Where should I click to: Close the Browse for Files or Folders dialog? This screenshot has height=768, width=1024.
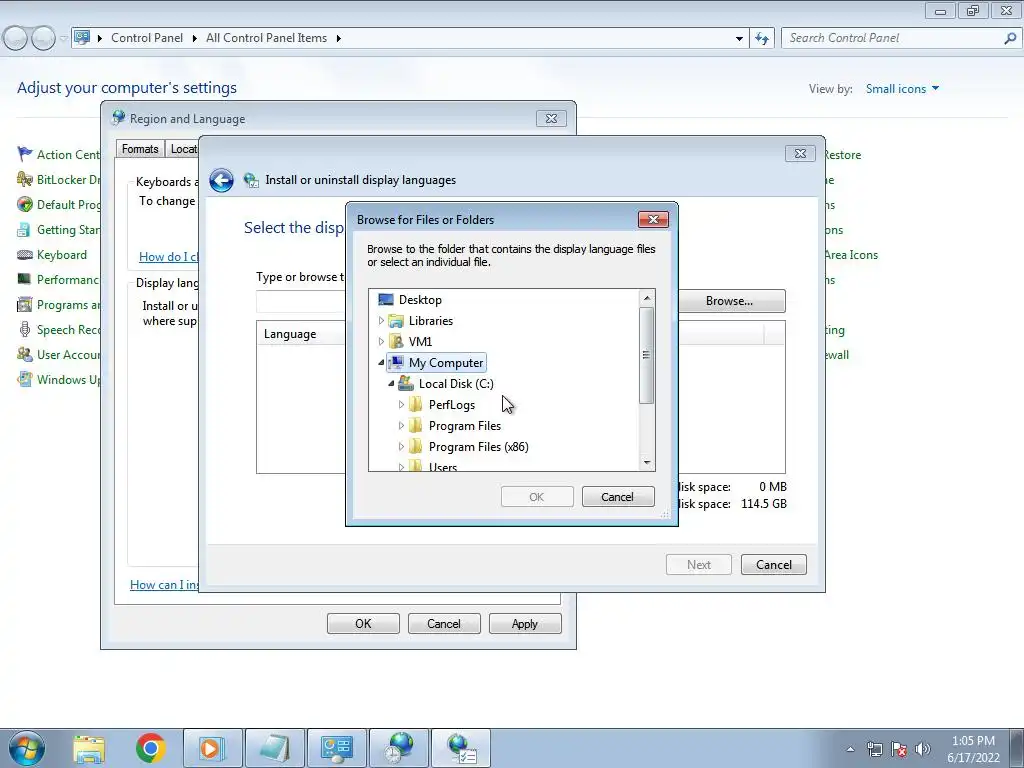pos(653,219)
